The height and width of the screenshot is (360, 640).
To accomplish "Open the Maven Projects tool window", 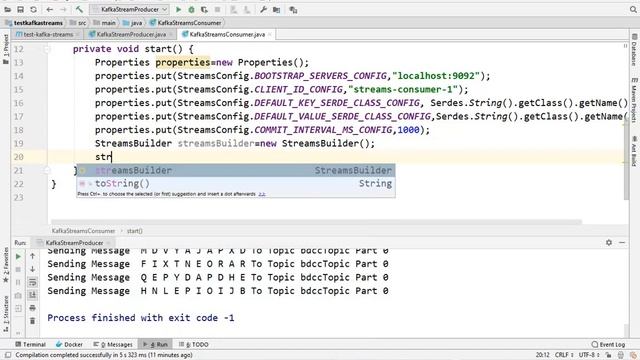I will click(x=634, y=99).
